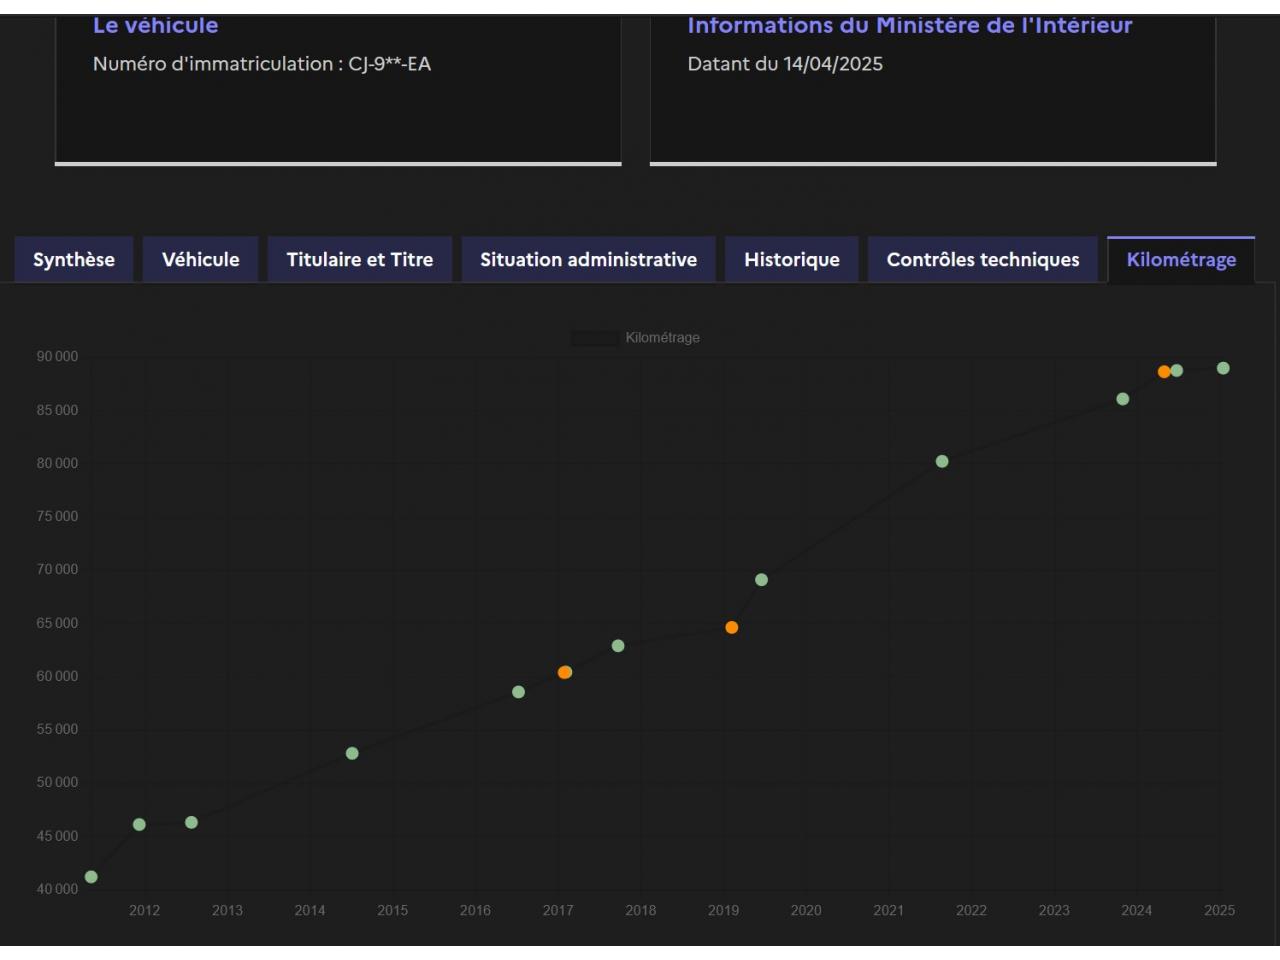Screen dimensions: 1280x960
Task: Switch to the Véhicule tab
Action: tap(201, 260)
